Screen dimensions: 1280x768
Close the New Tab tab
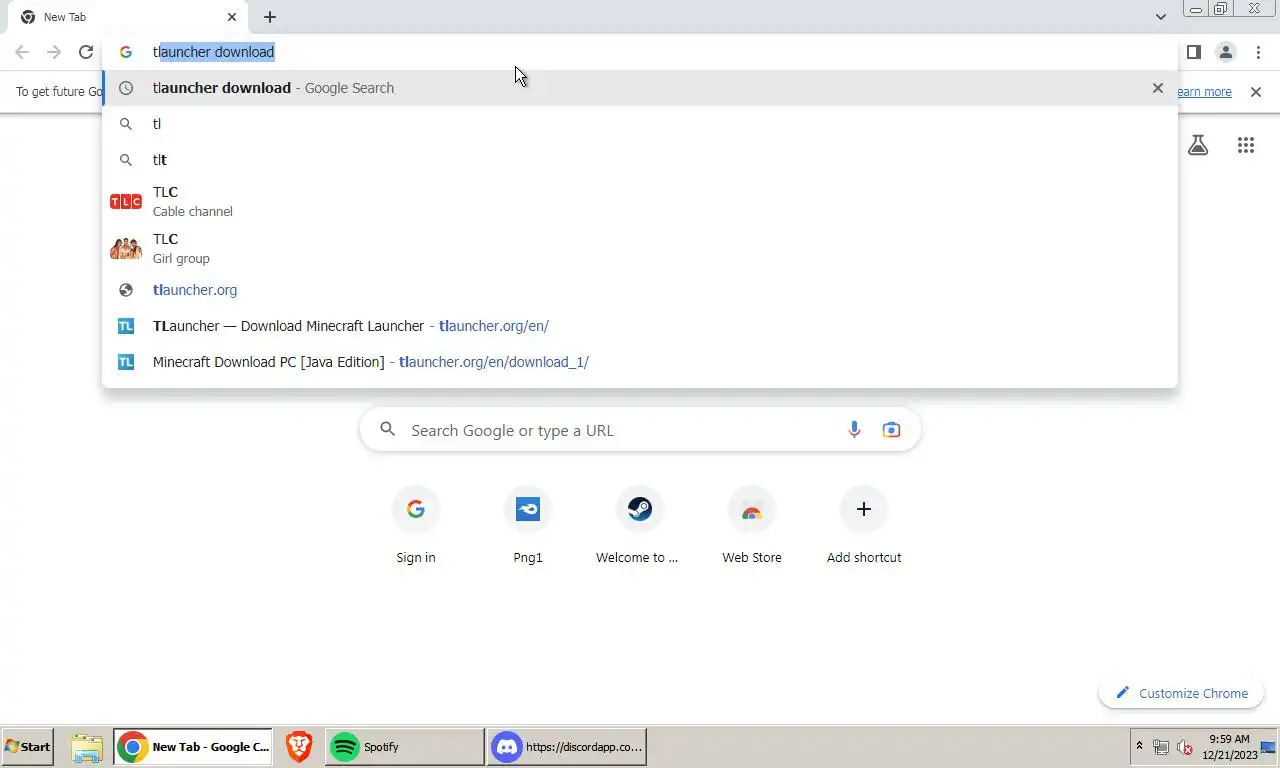(232, 17)
